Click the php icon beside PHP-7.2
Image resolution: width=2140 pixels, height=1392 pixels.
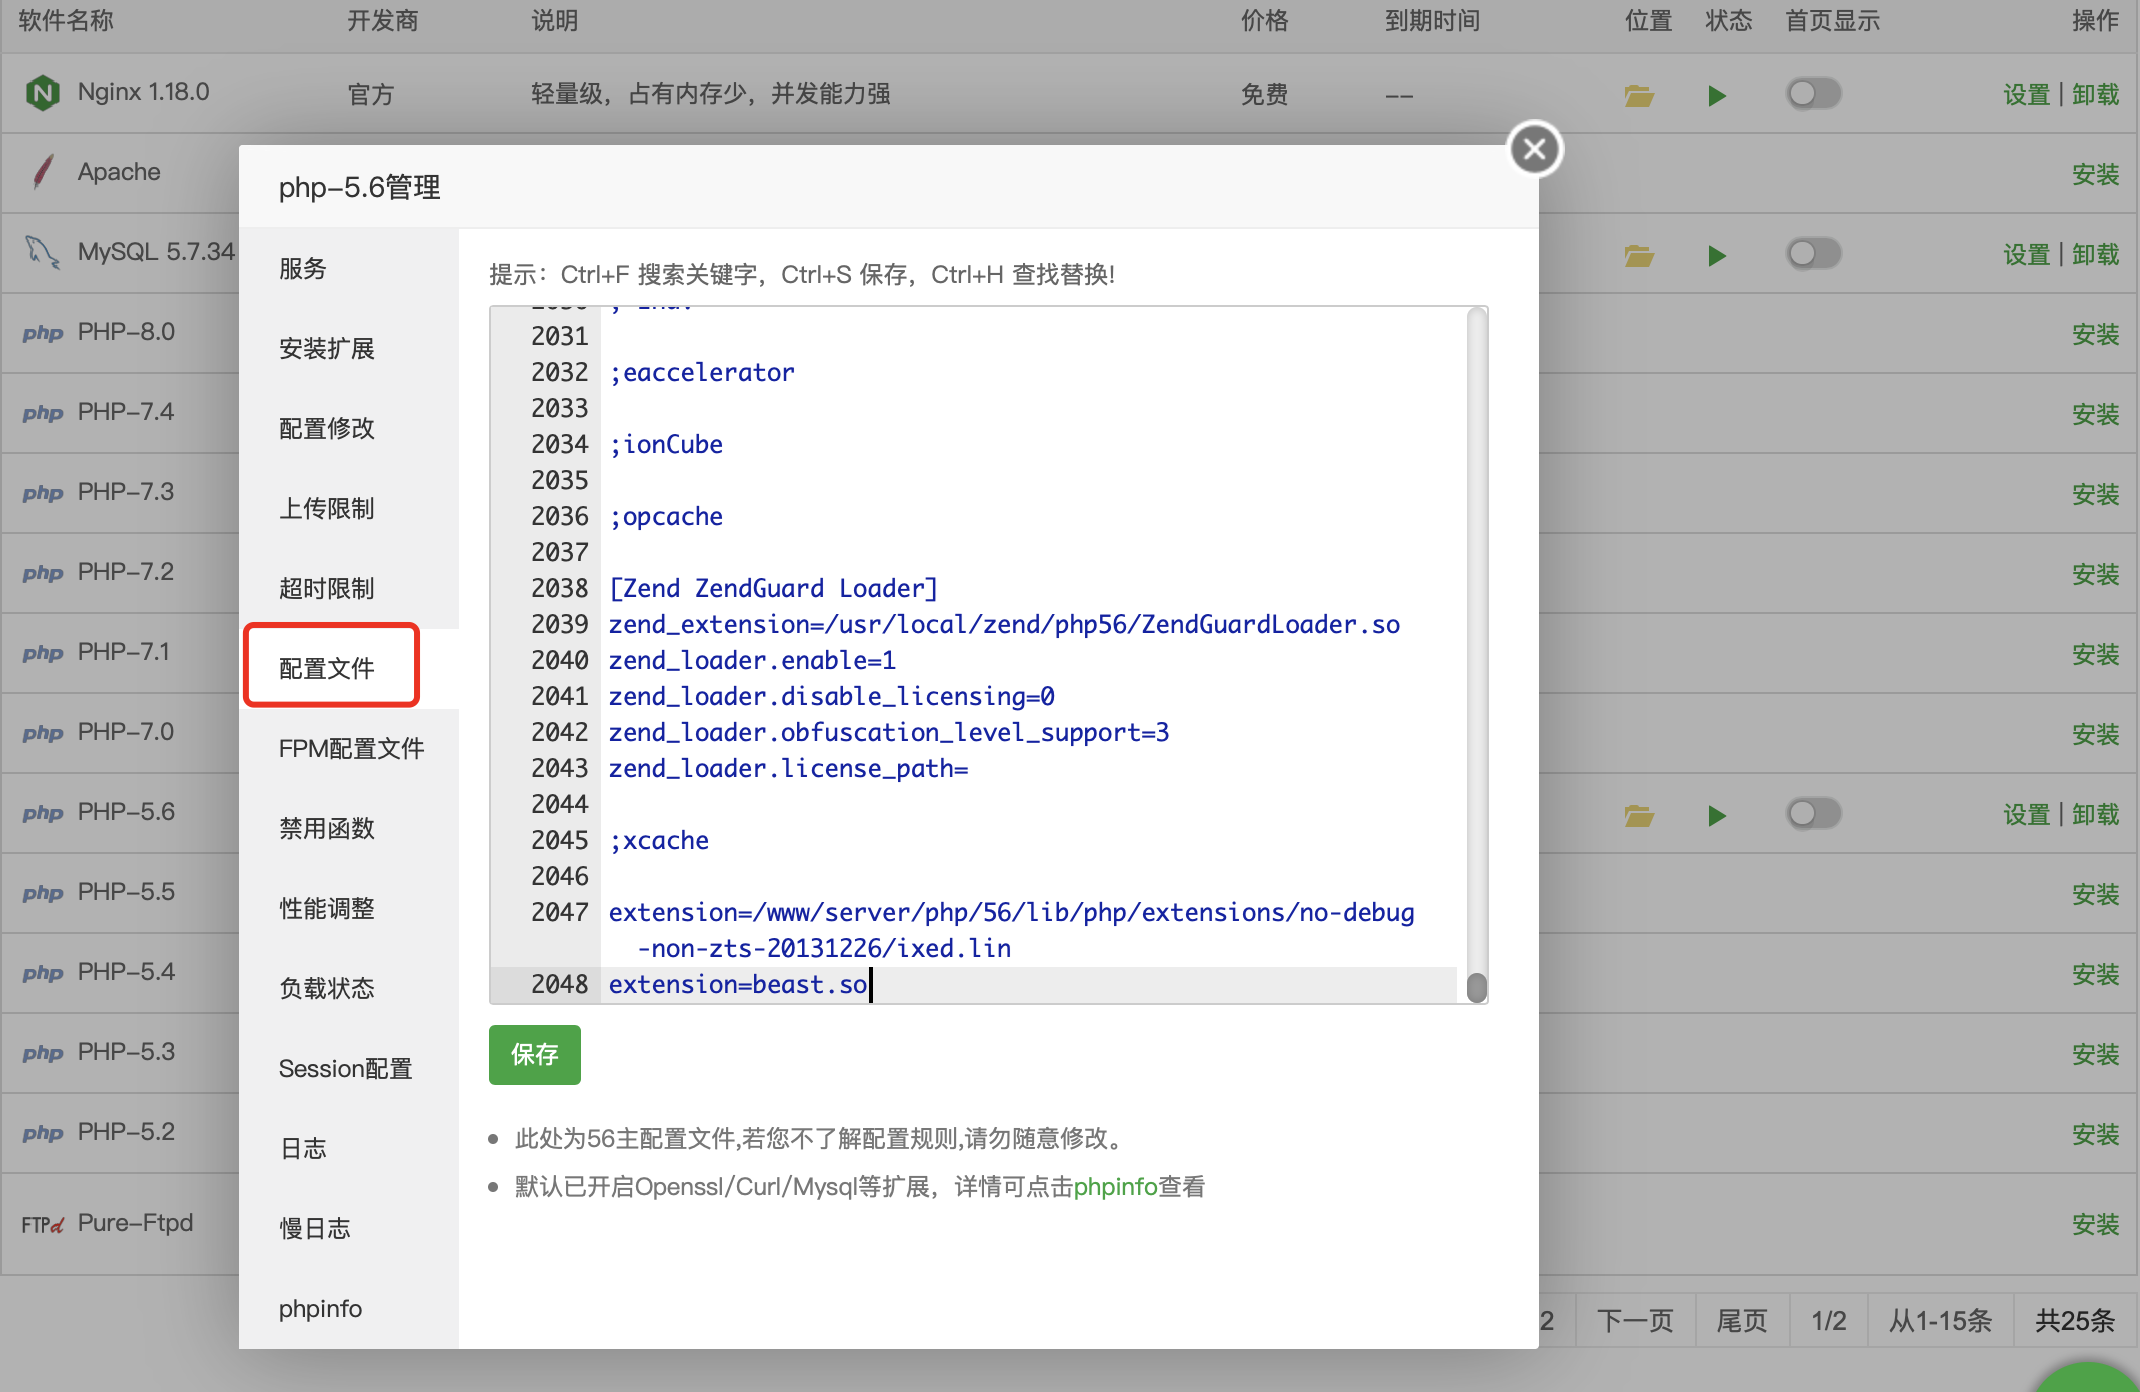tap(43, 573)
